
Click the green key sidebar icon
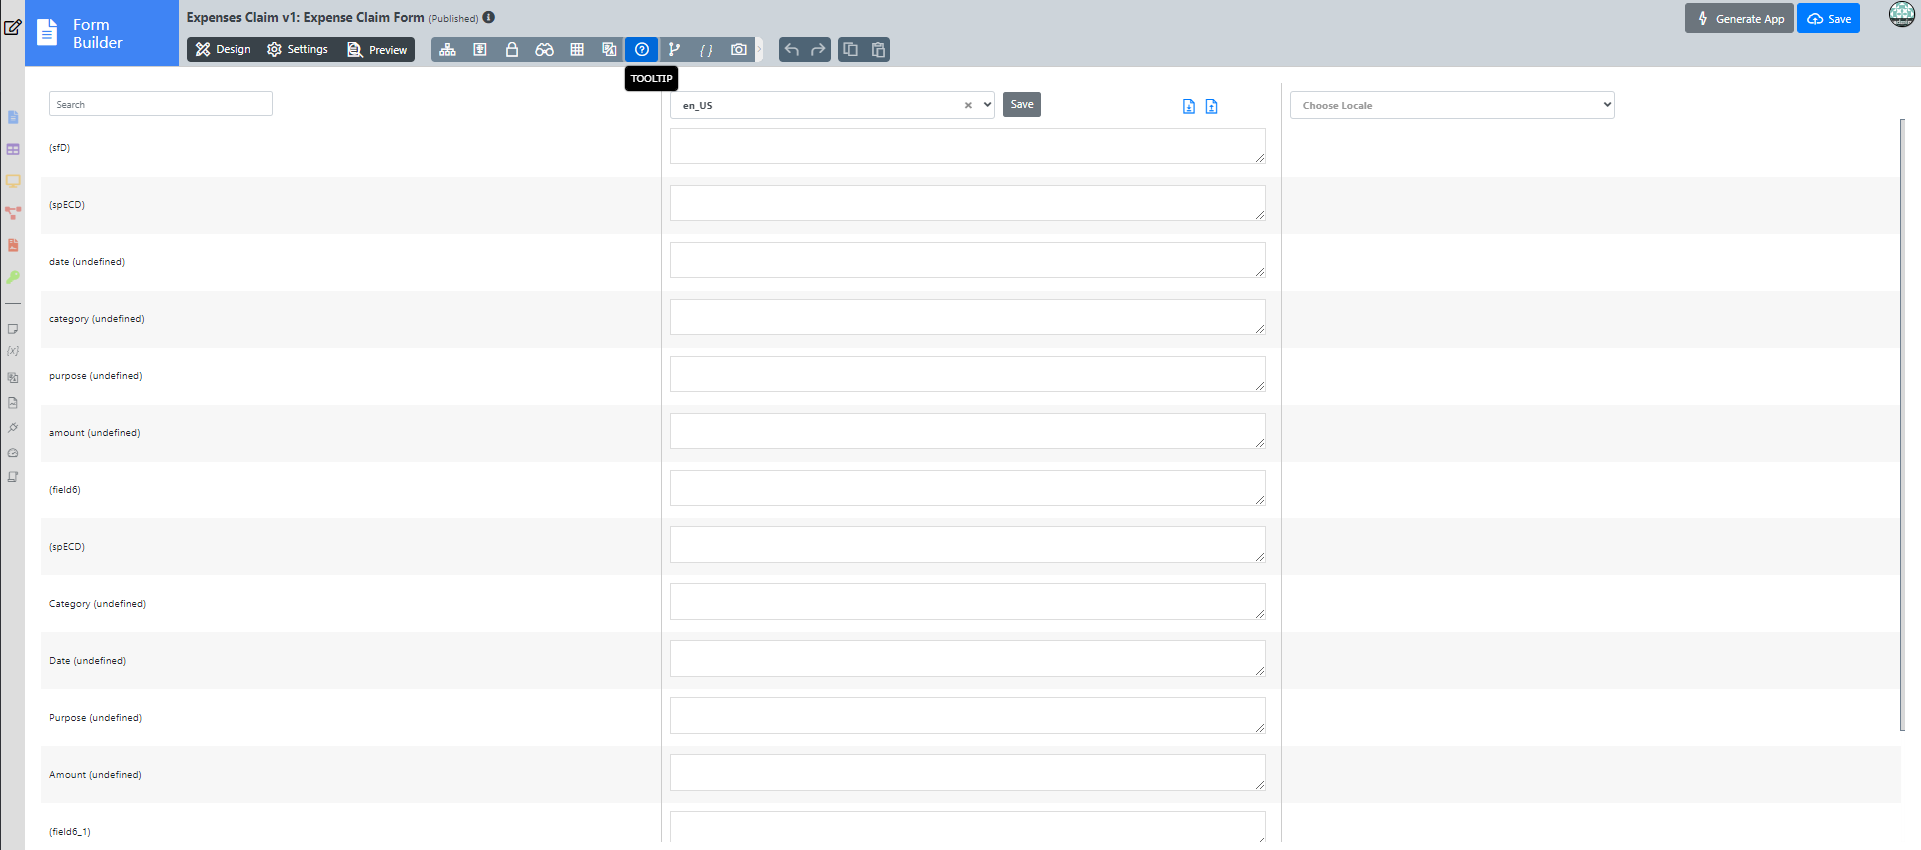[x=13, y=277]
